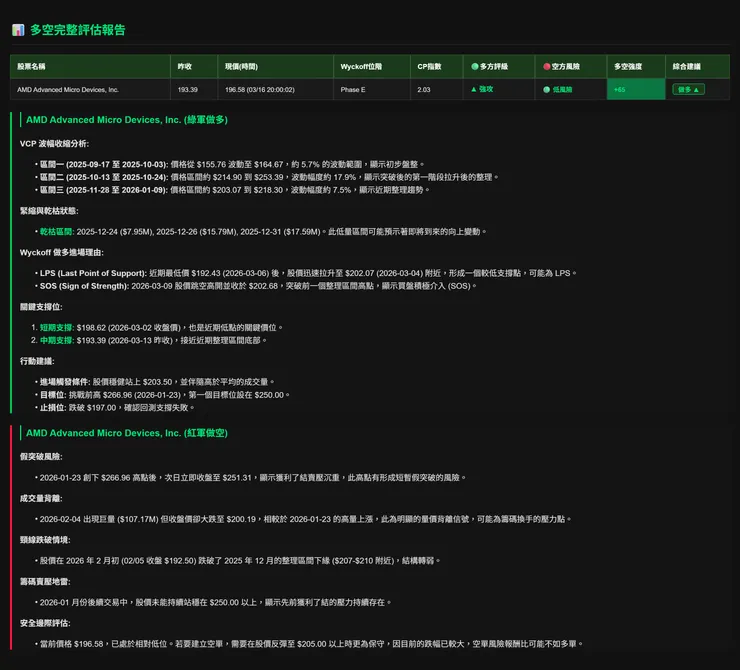Click the 關鍵支撐位 subheading

(x=41, y=307)
